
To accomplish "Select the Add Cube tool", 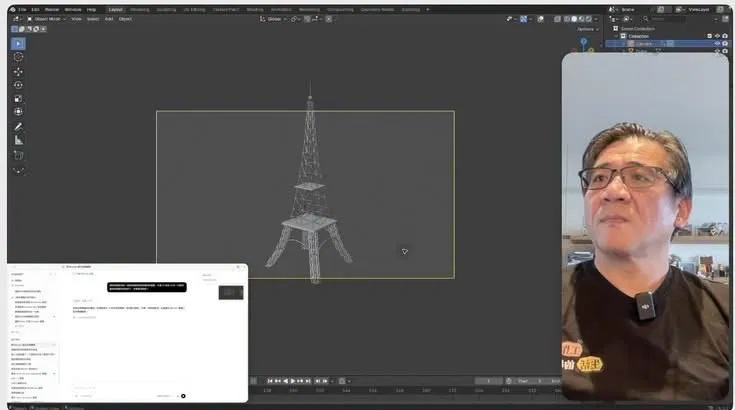I will 18,155.
